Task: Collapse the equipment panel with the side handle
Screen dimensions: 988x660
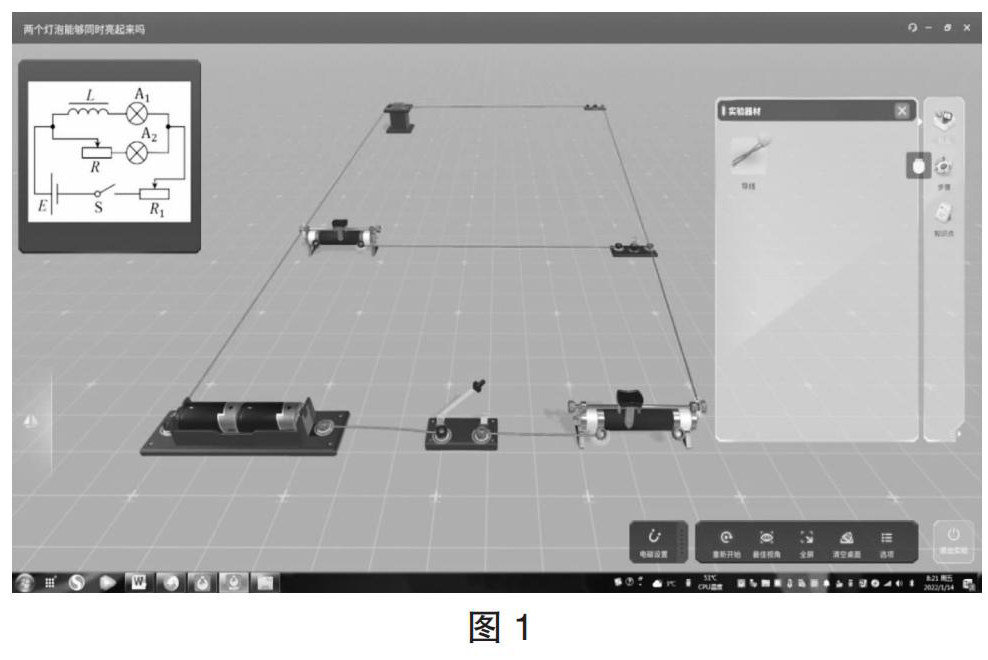Action: (x=917, y=165)
